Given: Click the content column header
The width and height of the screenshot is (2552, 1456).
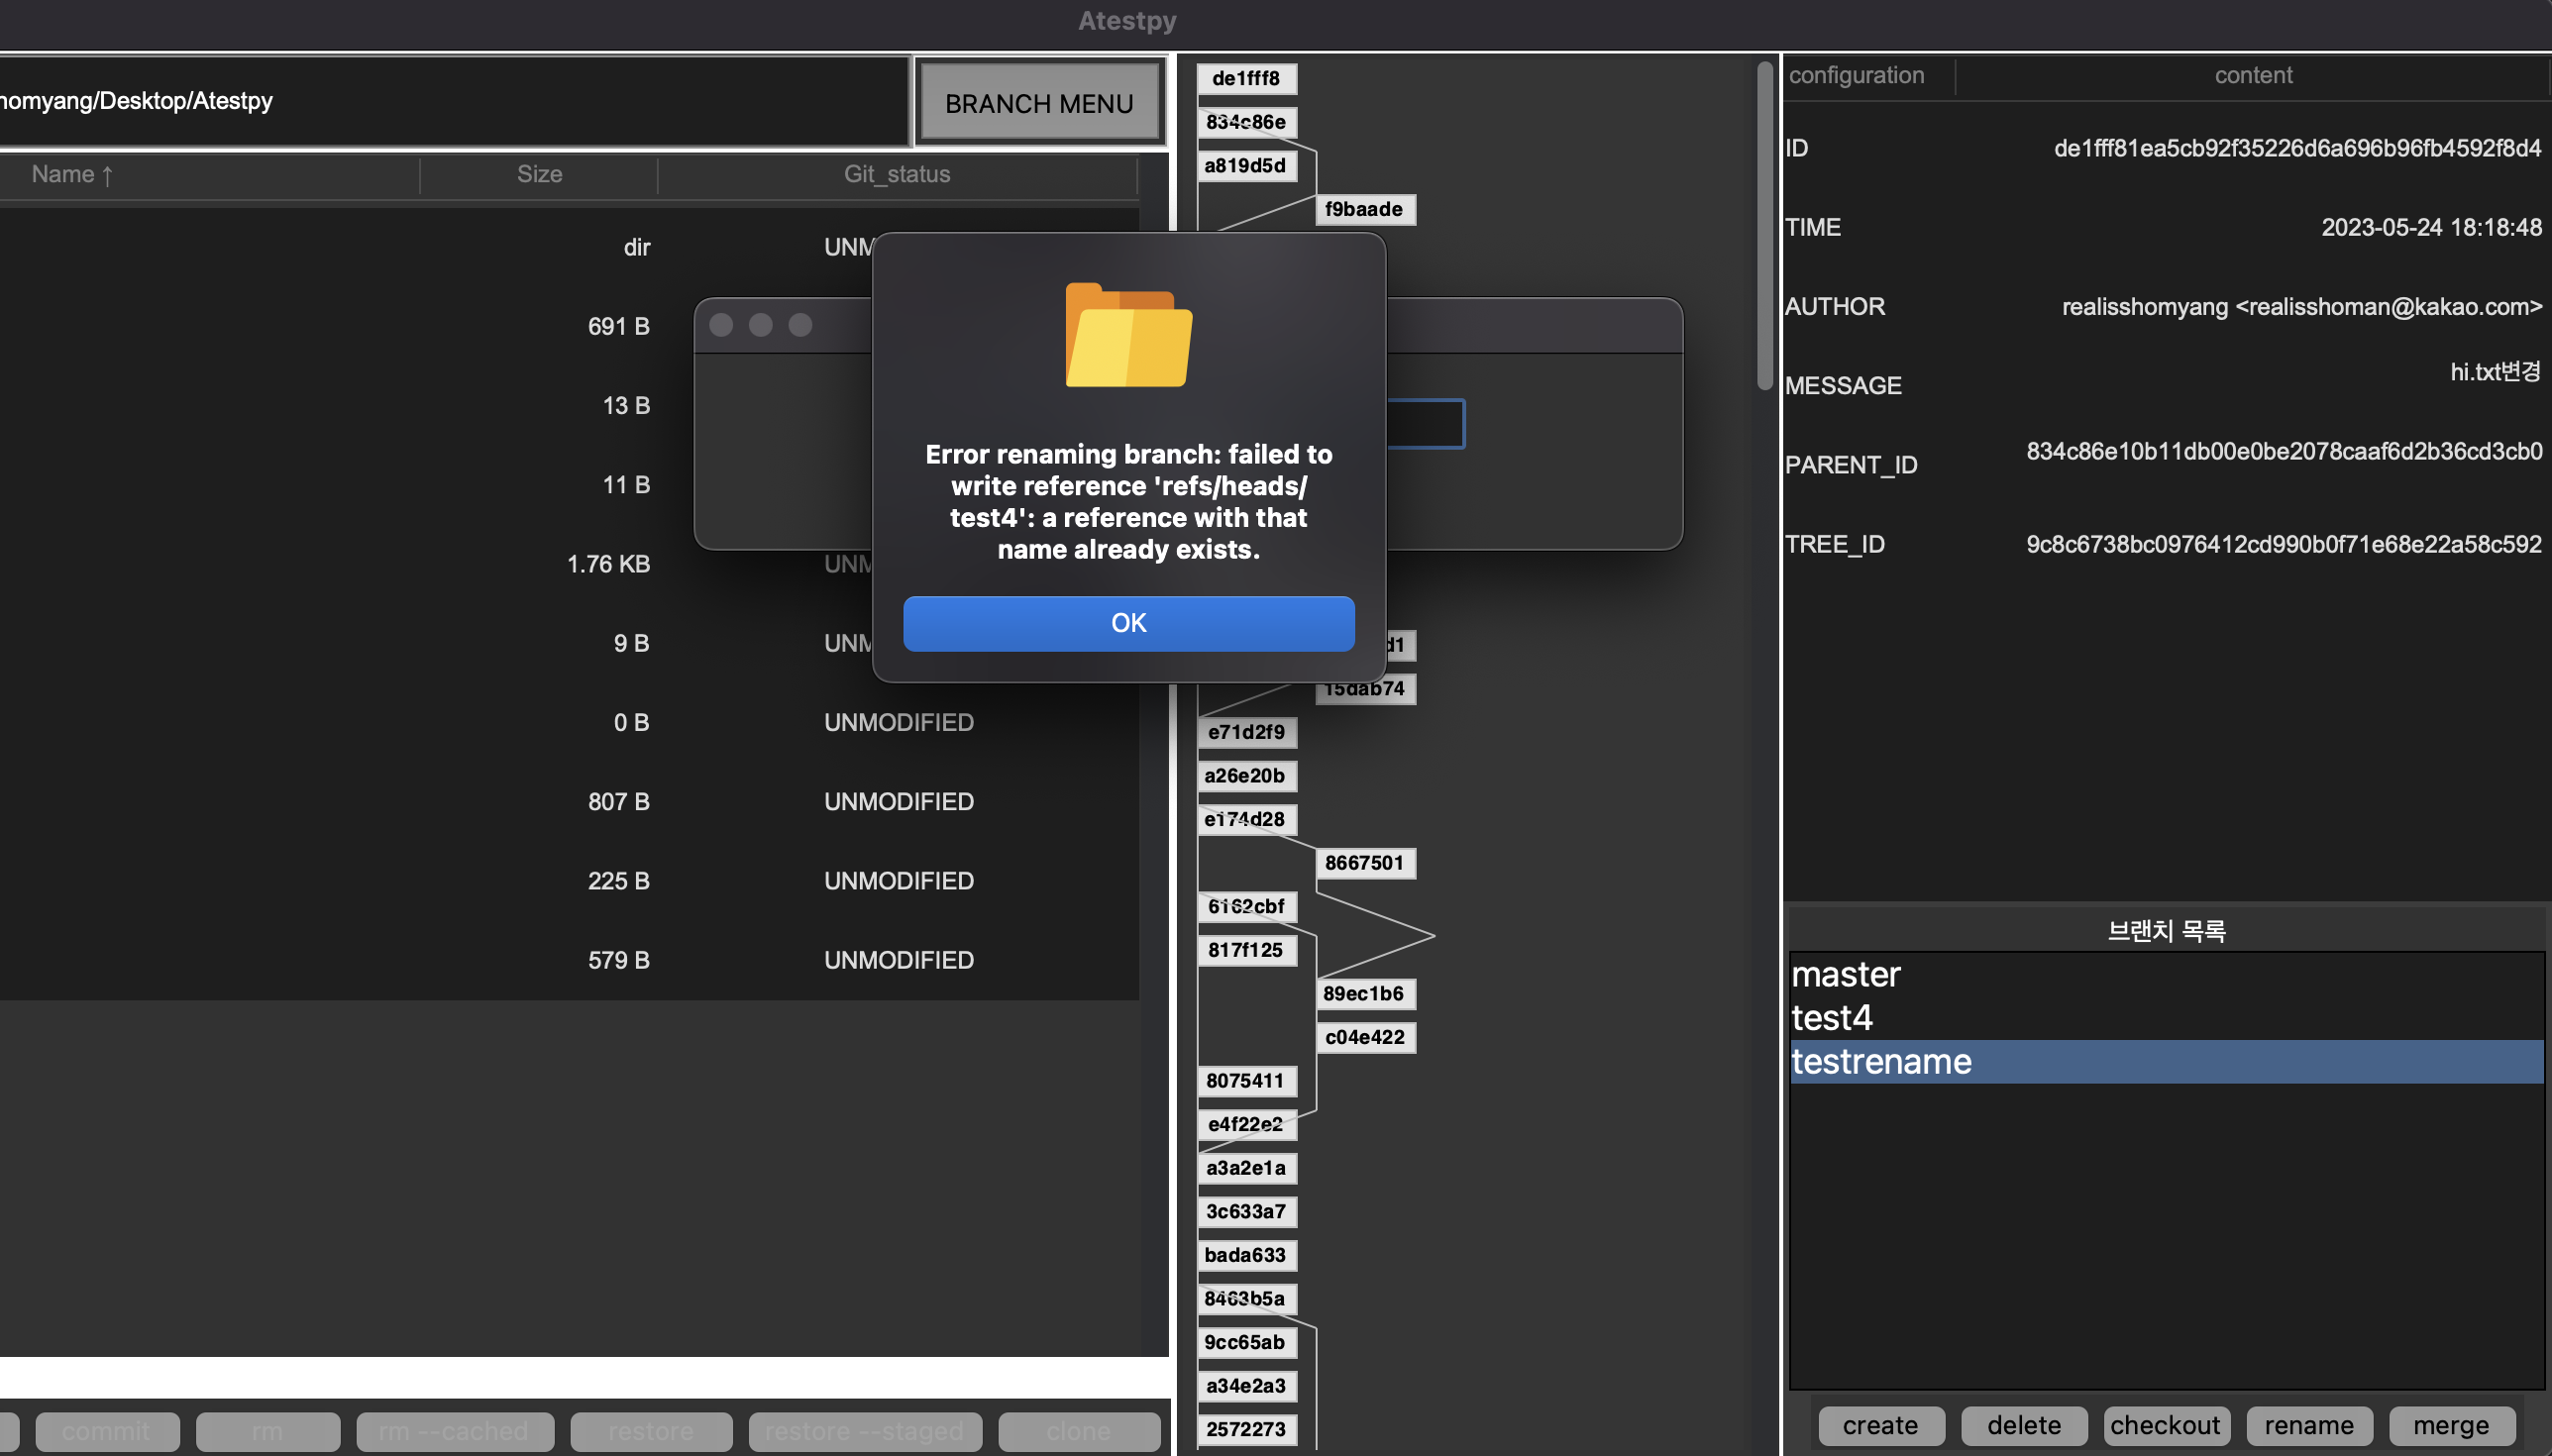Looking at the screenshot, I should (2252, 75).
